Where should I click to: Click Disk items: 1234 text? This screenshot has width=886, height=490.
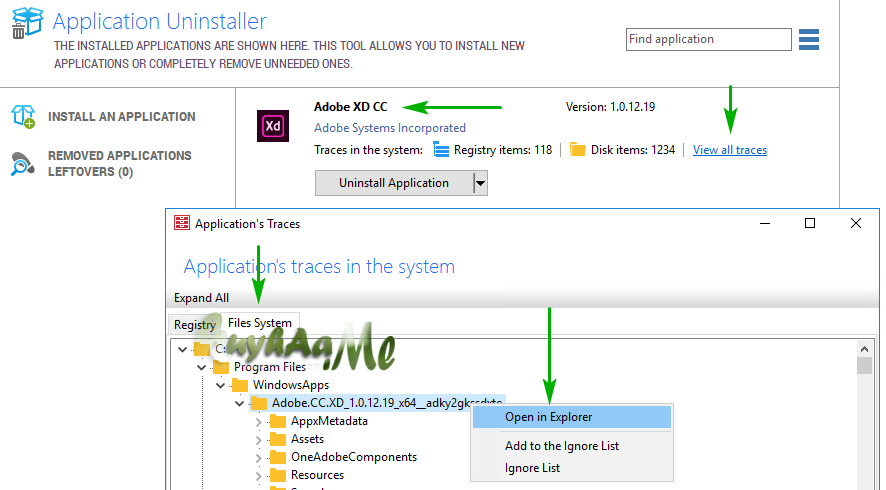[x=633, y=150]
